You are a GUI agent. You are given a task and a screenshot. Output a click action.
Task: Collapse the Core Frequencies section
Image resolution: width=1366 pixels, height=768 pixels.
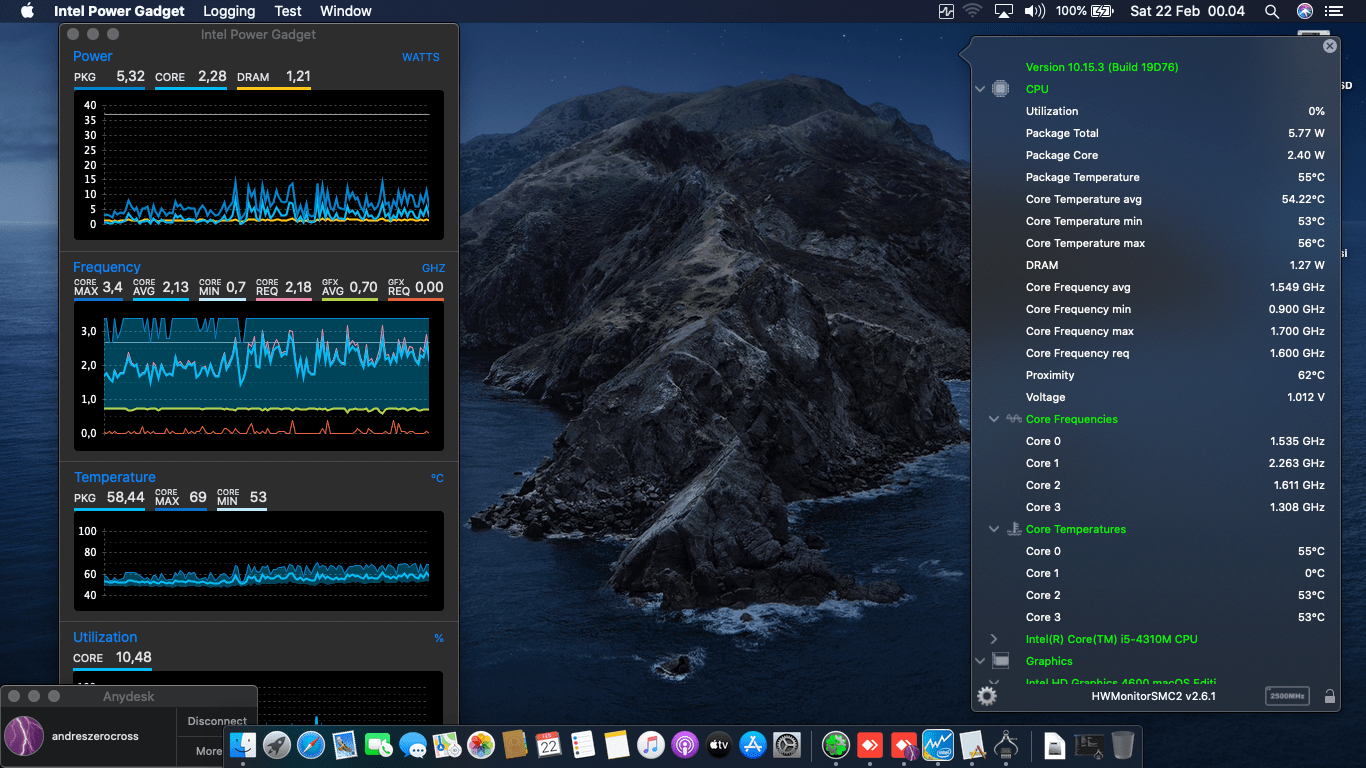coord(993,419)
